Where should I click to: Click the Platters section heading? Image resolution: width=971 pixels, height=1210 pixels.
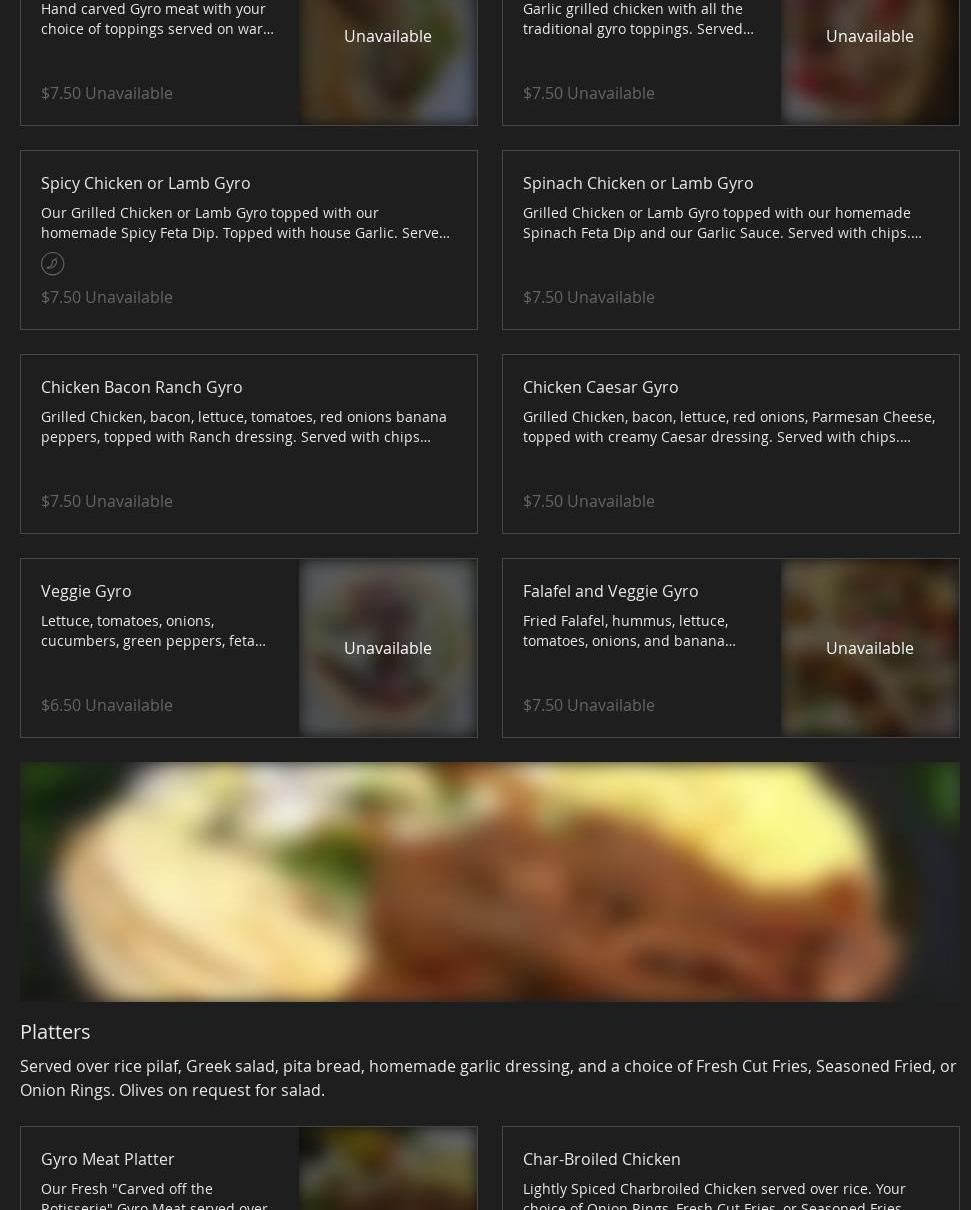point(55,1031)
